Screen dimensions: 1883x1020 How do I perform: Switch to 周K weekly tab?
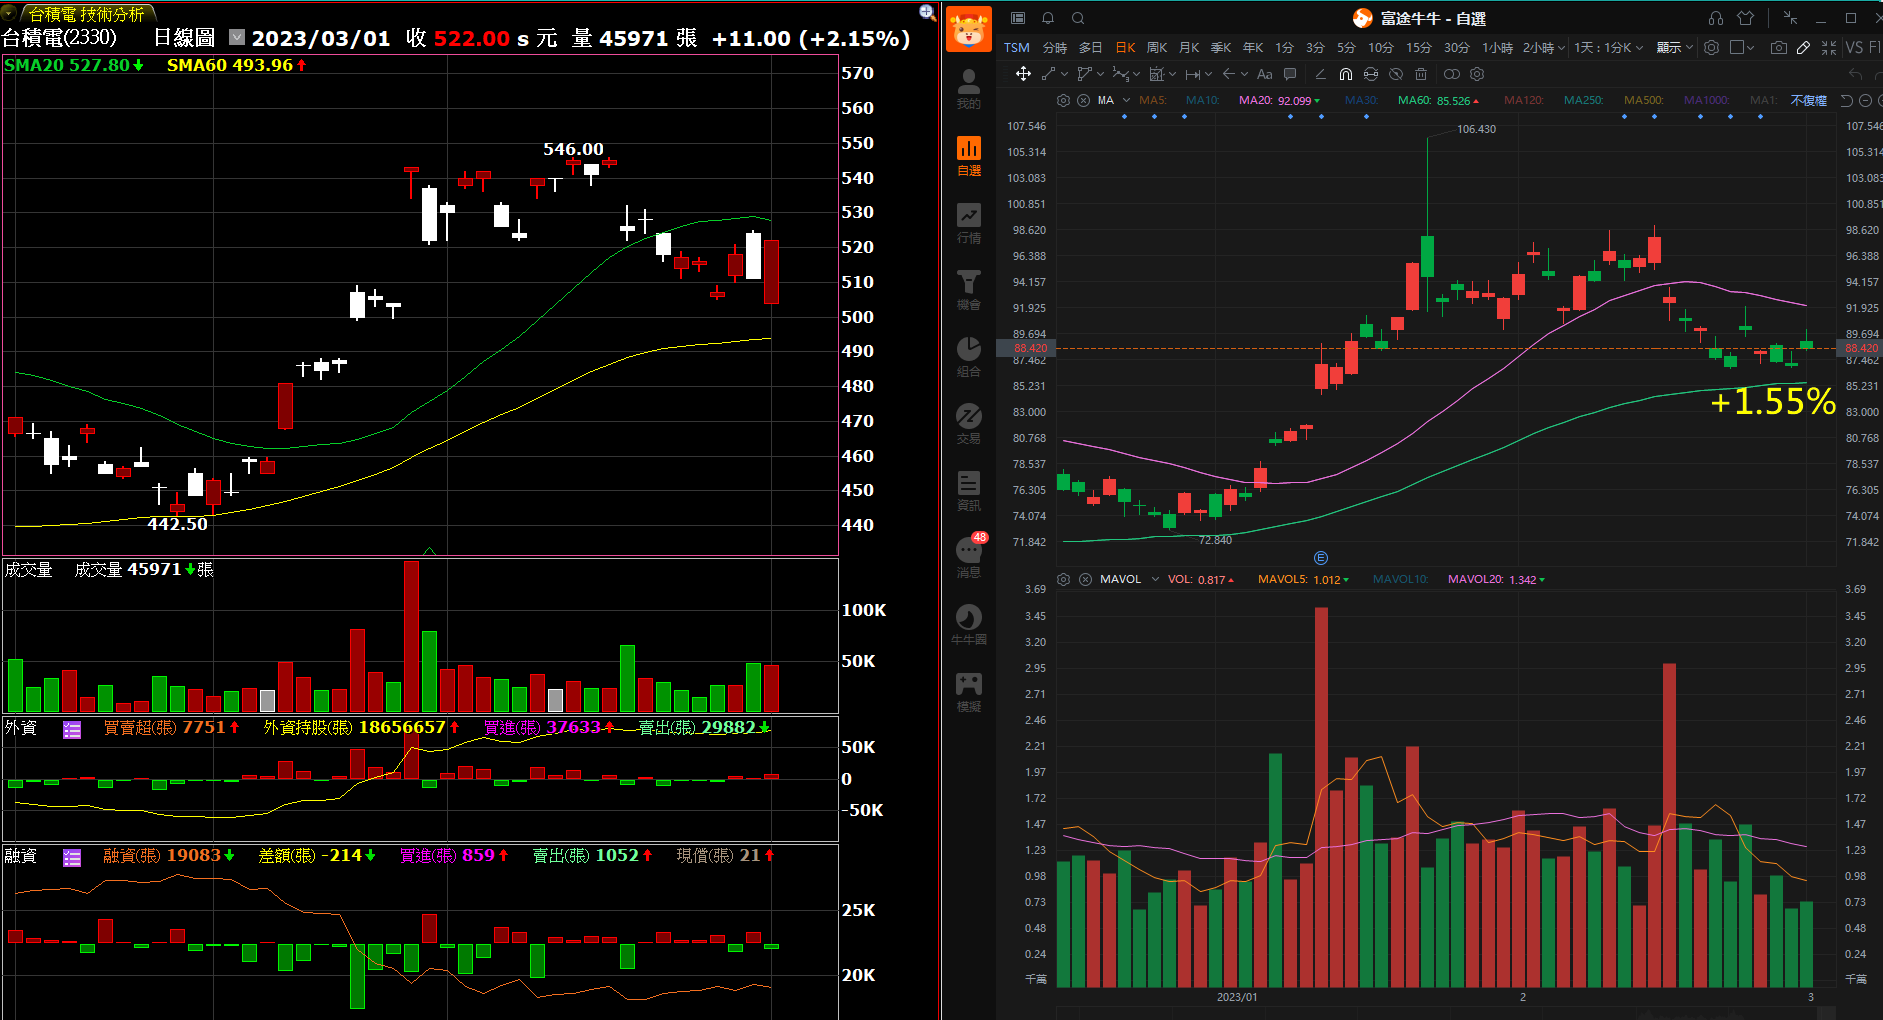coord(1157,47)
